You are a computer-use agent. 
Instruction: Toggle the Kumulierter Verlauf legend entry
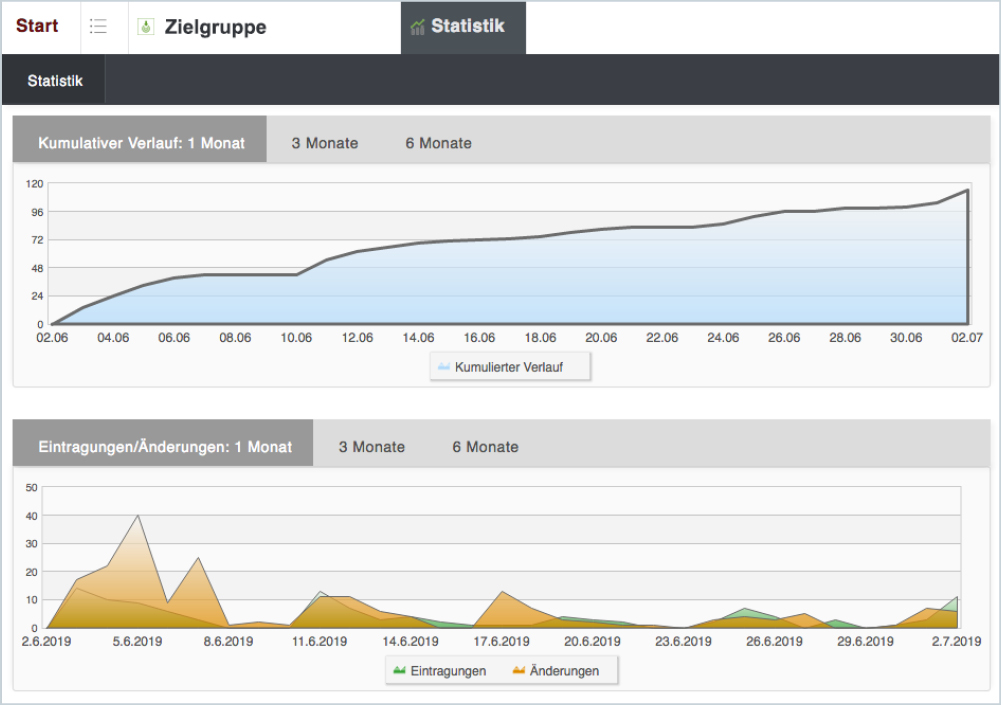[x=508, y=368]
